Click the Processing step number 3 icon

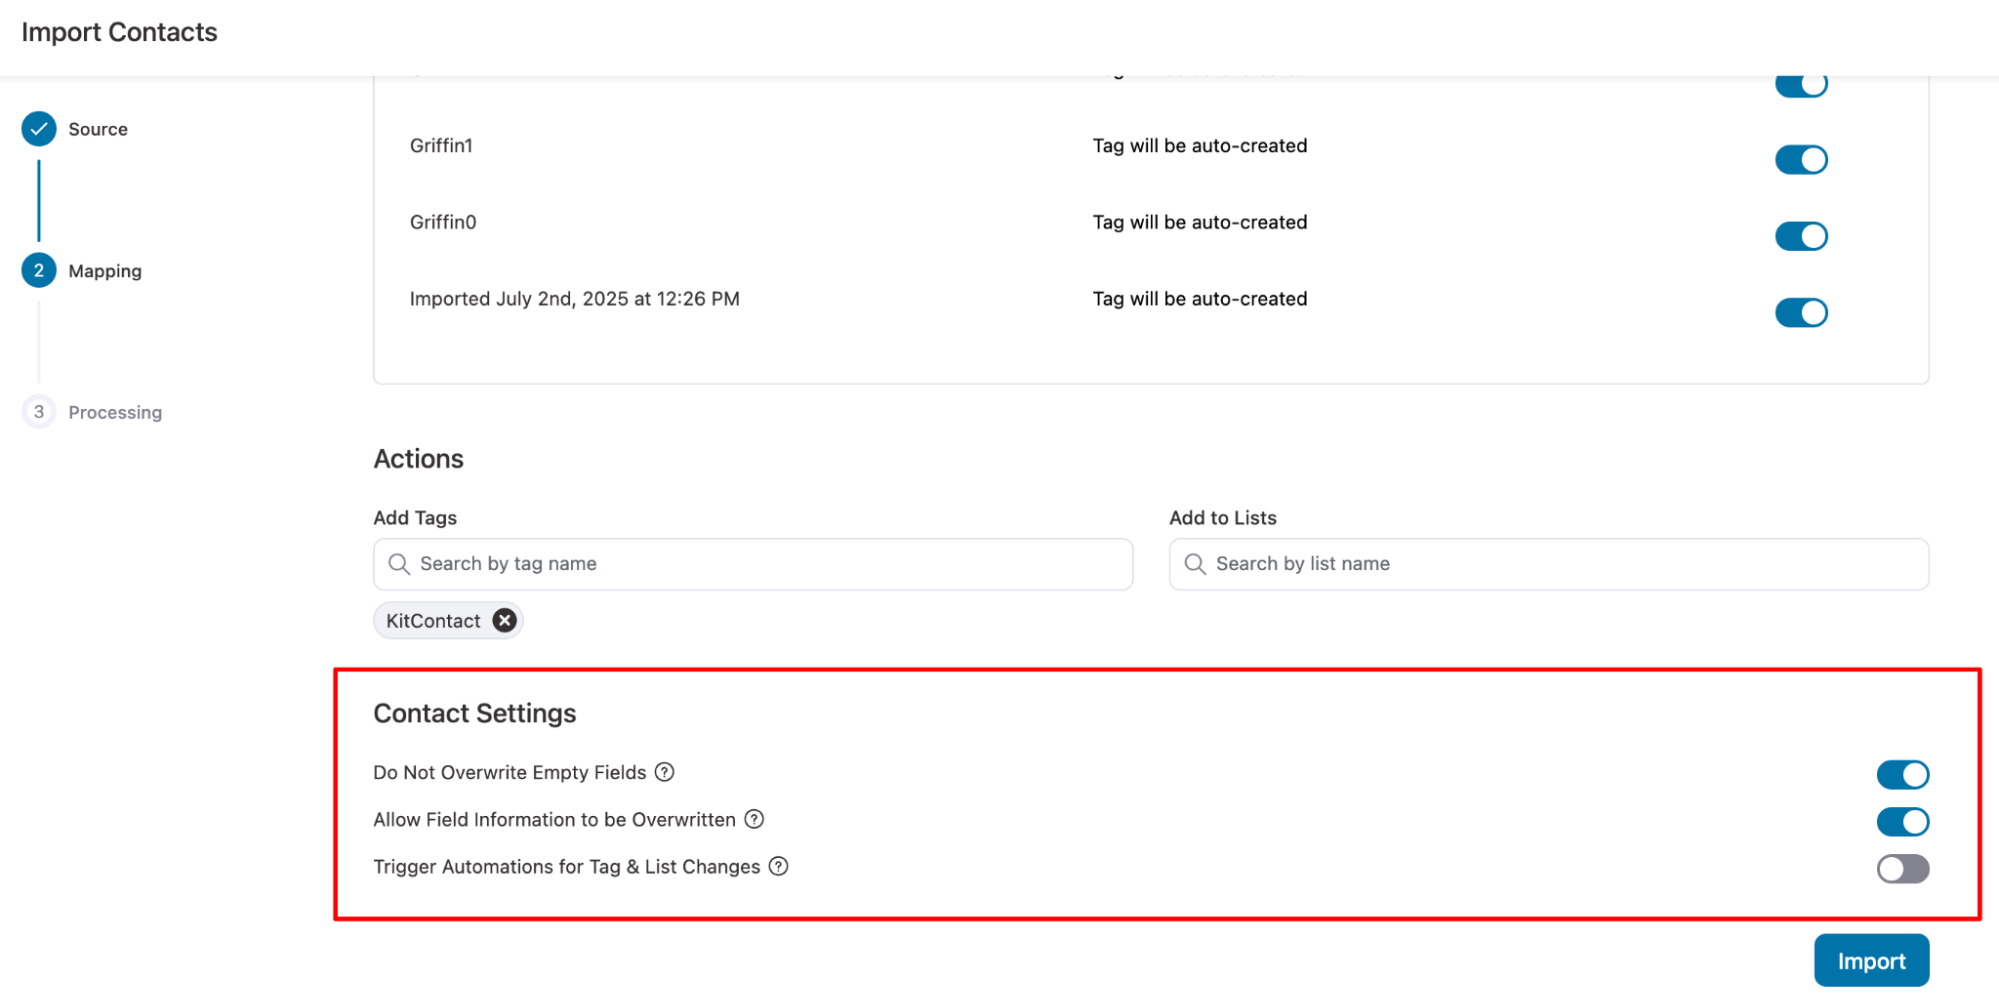click(39, 412)
